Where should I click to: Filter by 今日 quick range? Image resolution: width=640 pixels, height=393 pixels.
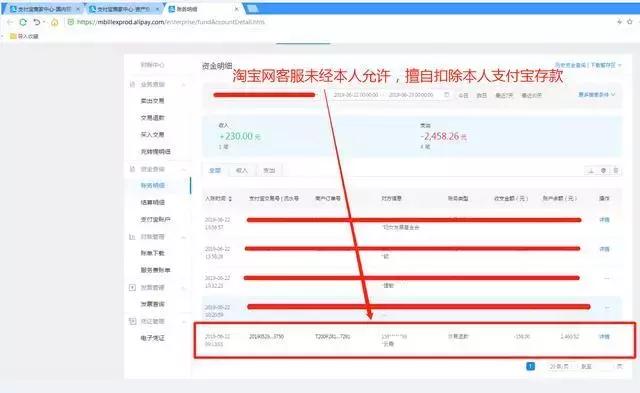[463, 95]
